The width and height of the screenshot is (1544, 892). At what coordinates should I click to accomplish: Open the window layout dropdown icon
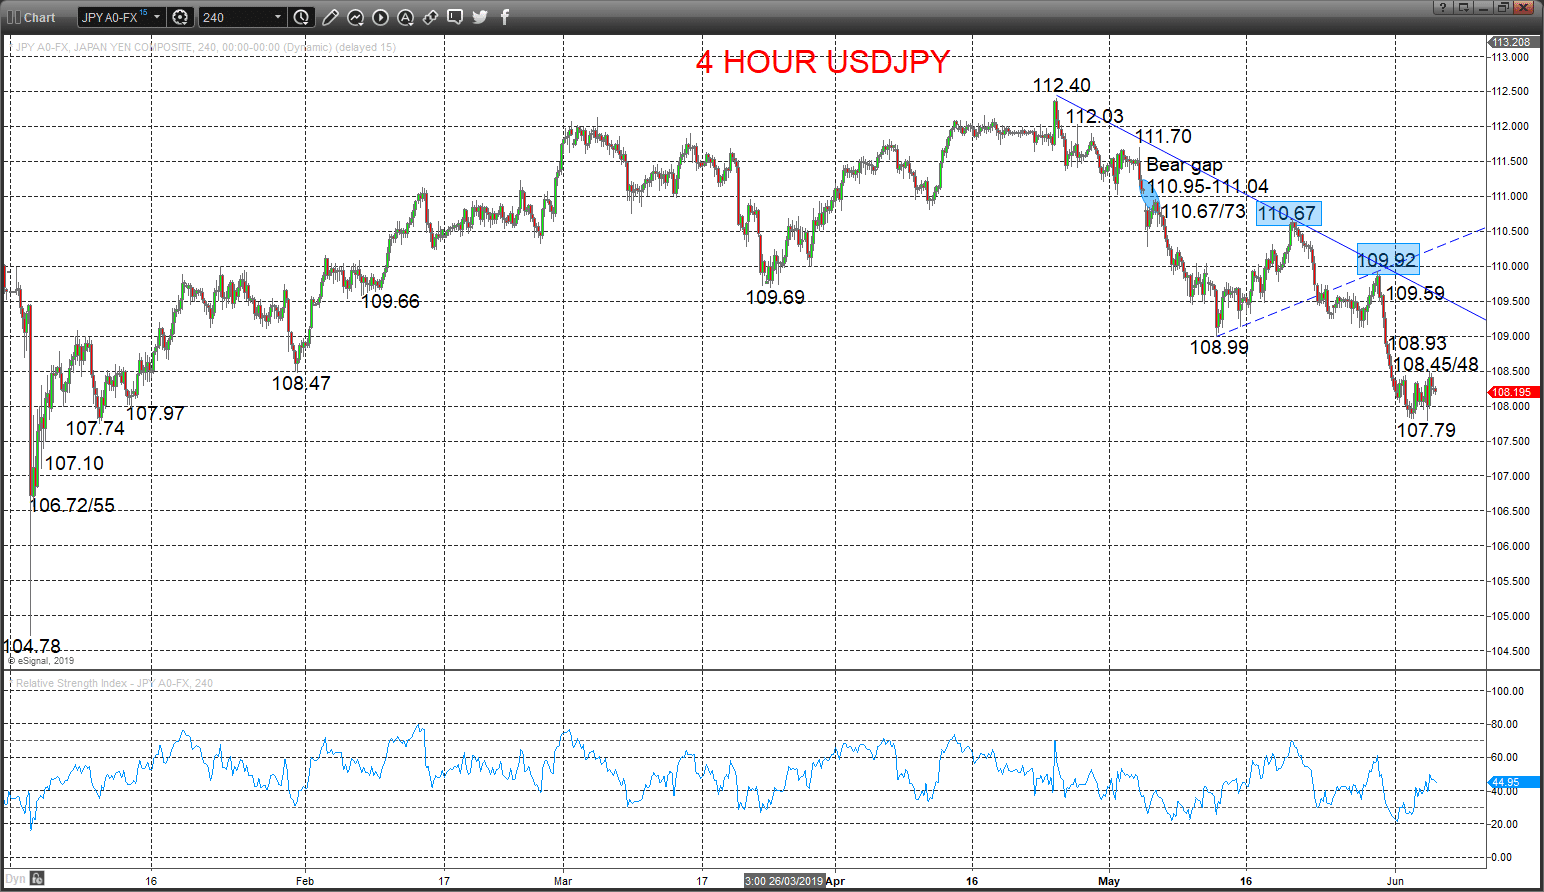(x=1464, y=7)
